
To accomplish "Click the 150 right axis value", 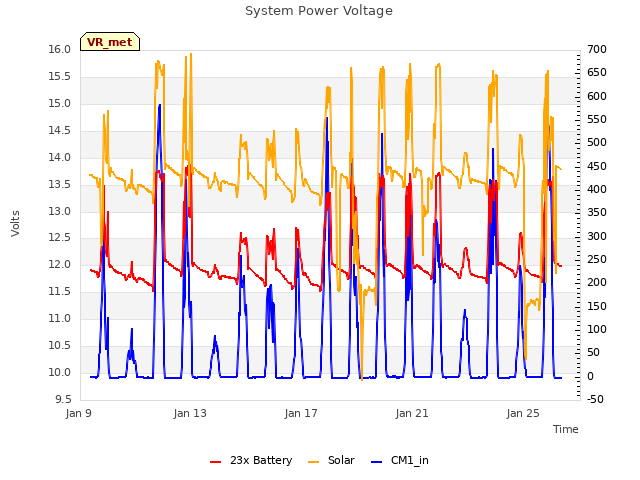I will pyautogui.click(x=597, y=306).
